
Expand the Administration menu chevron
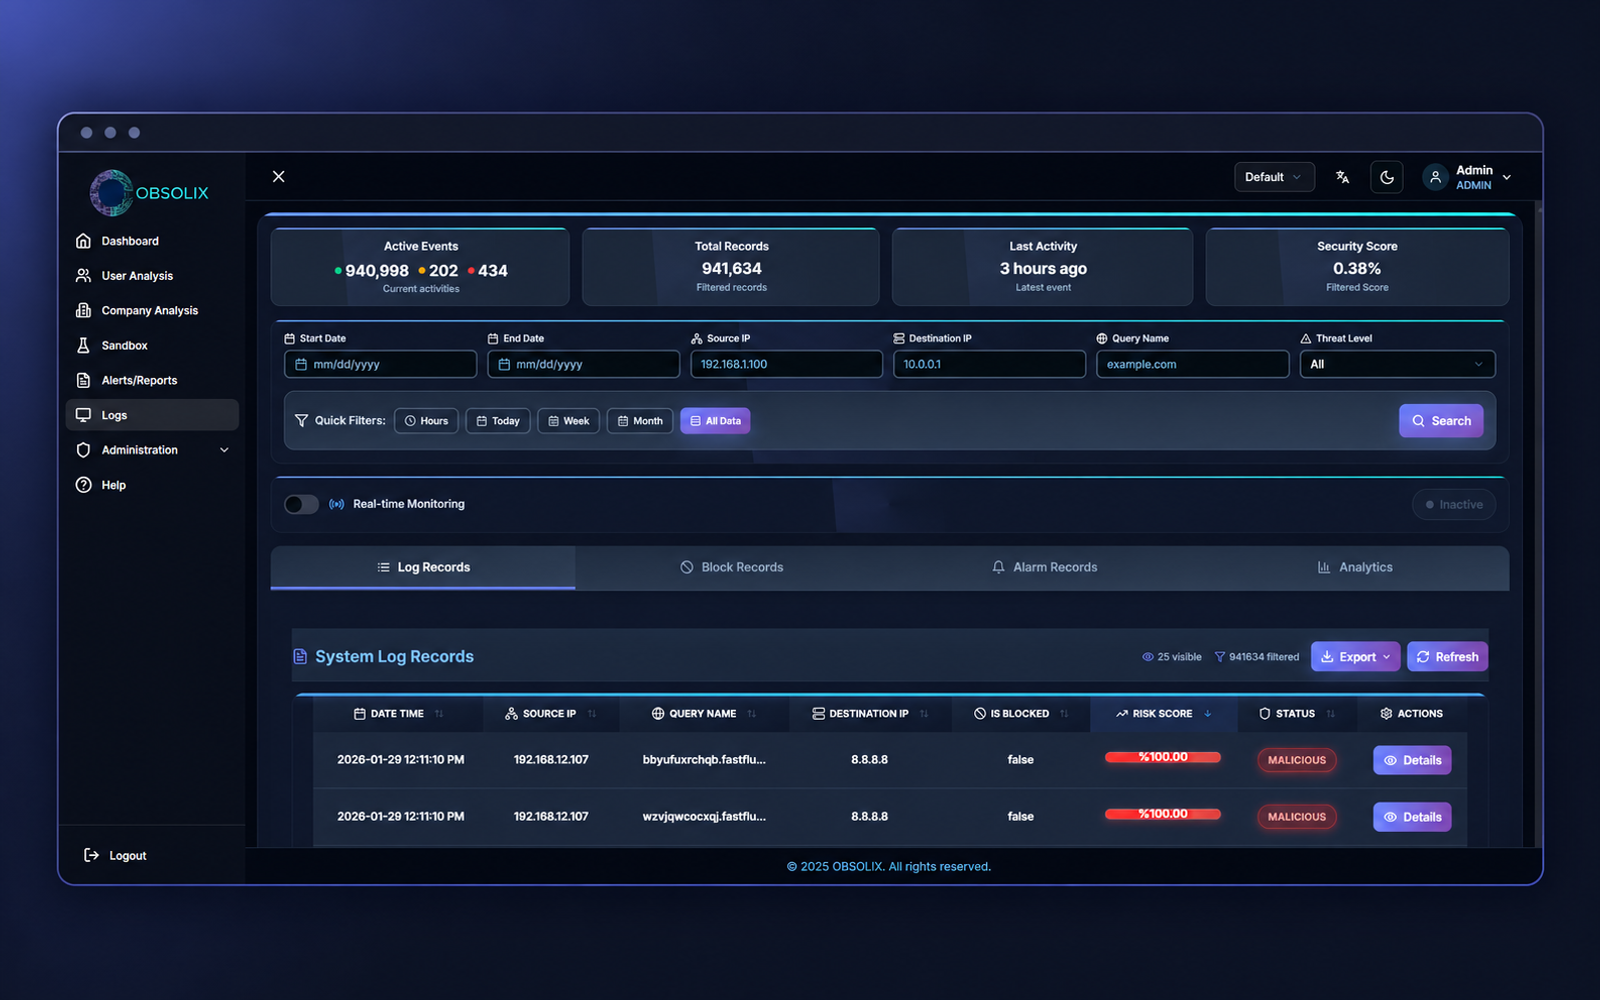pos(224,450)
